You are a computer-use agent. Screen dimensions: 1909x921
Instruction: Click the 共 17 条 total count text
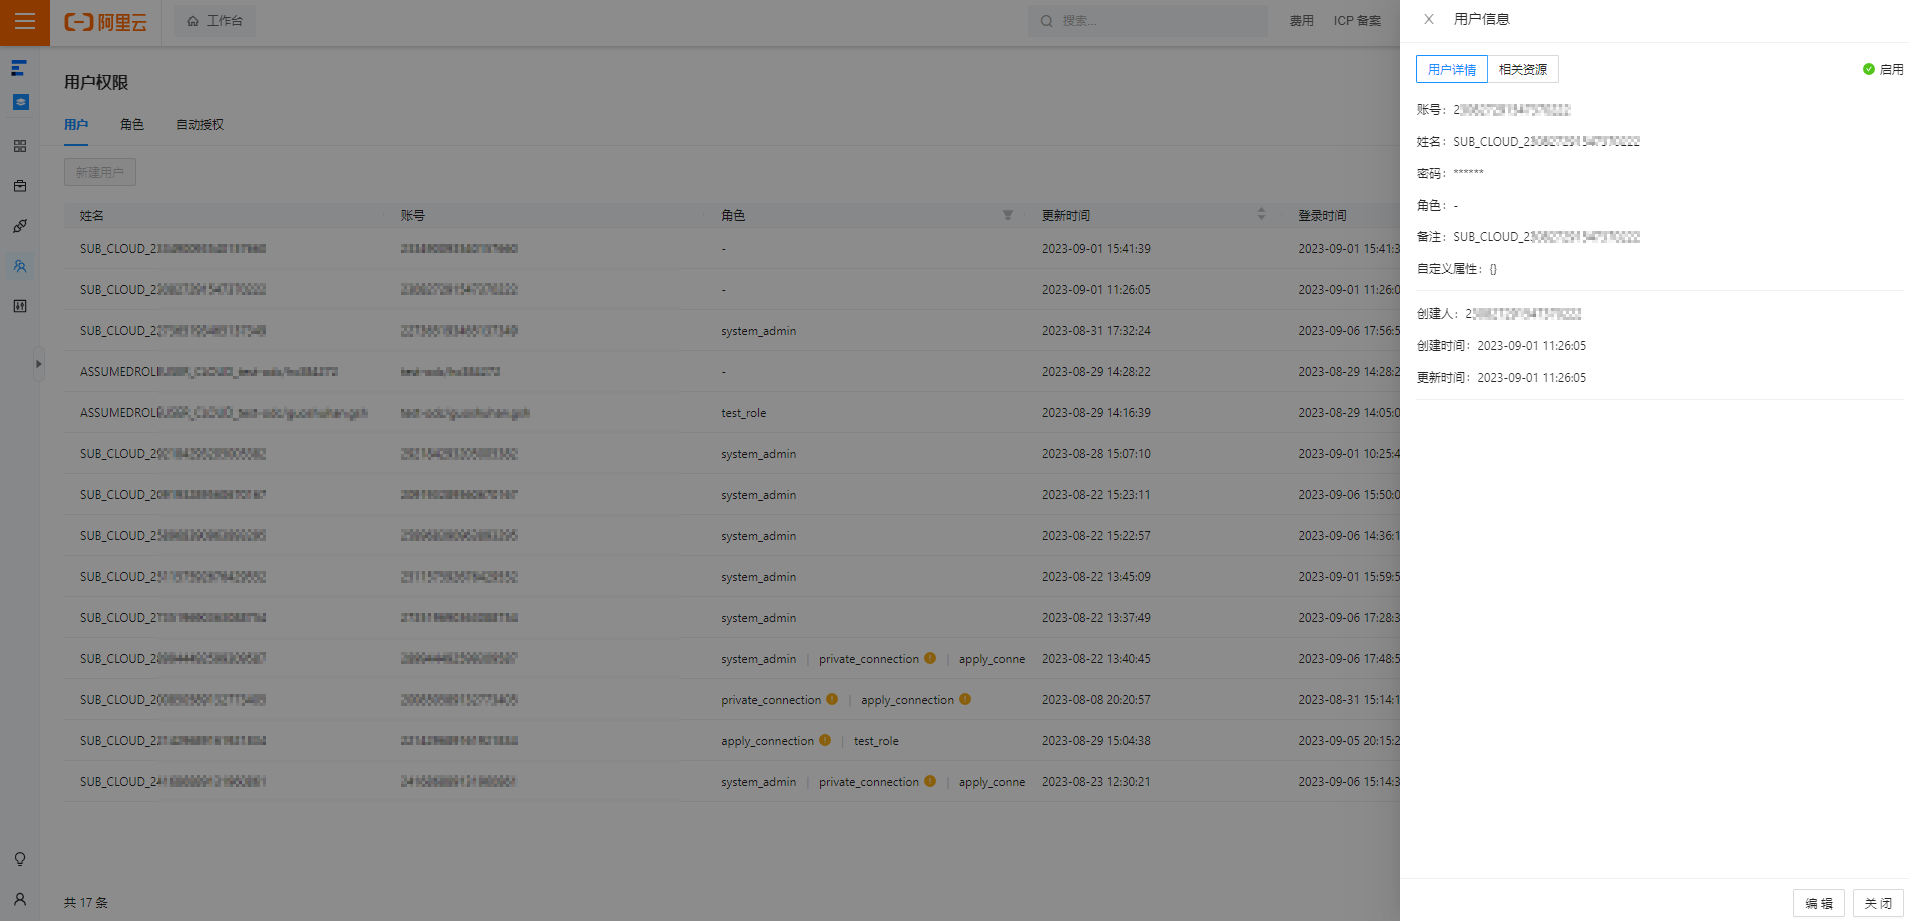point(86,902)
